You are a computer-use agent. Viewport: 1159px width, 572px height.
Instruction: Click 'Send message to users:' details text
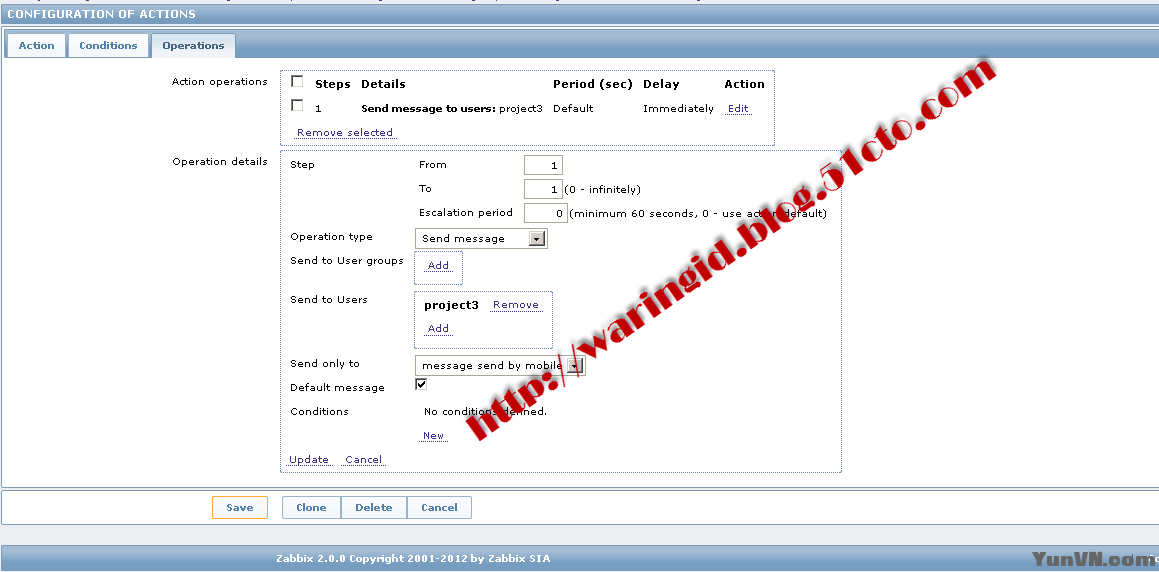pos(428,109)
